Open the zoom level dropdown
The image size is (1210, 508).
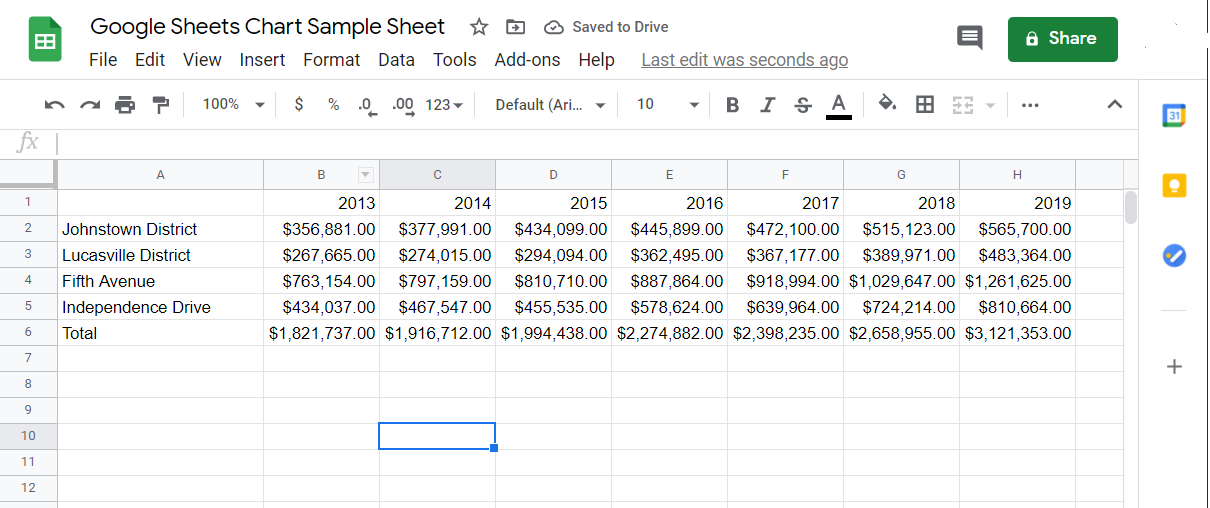pyautogui.click(x=234, y=104)
